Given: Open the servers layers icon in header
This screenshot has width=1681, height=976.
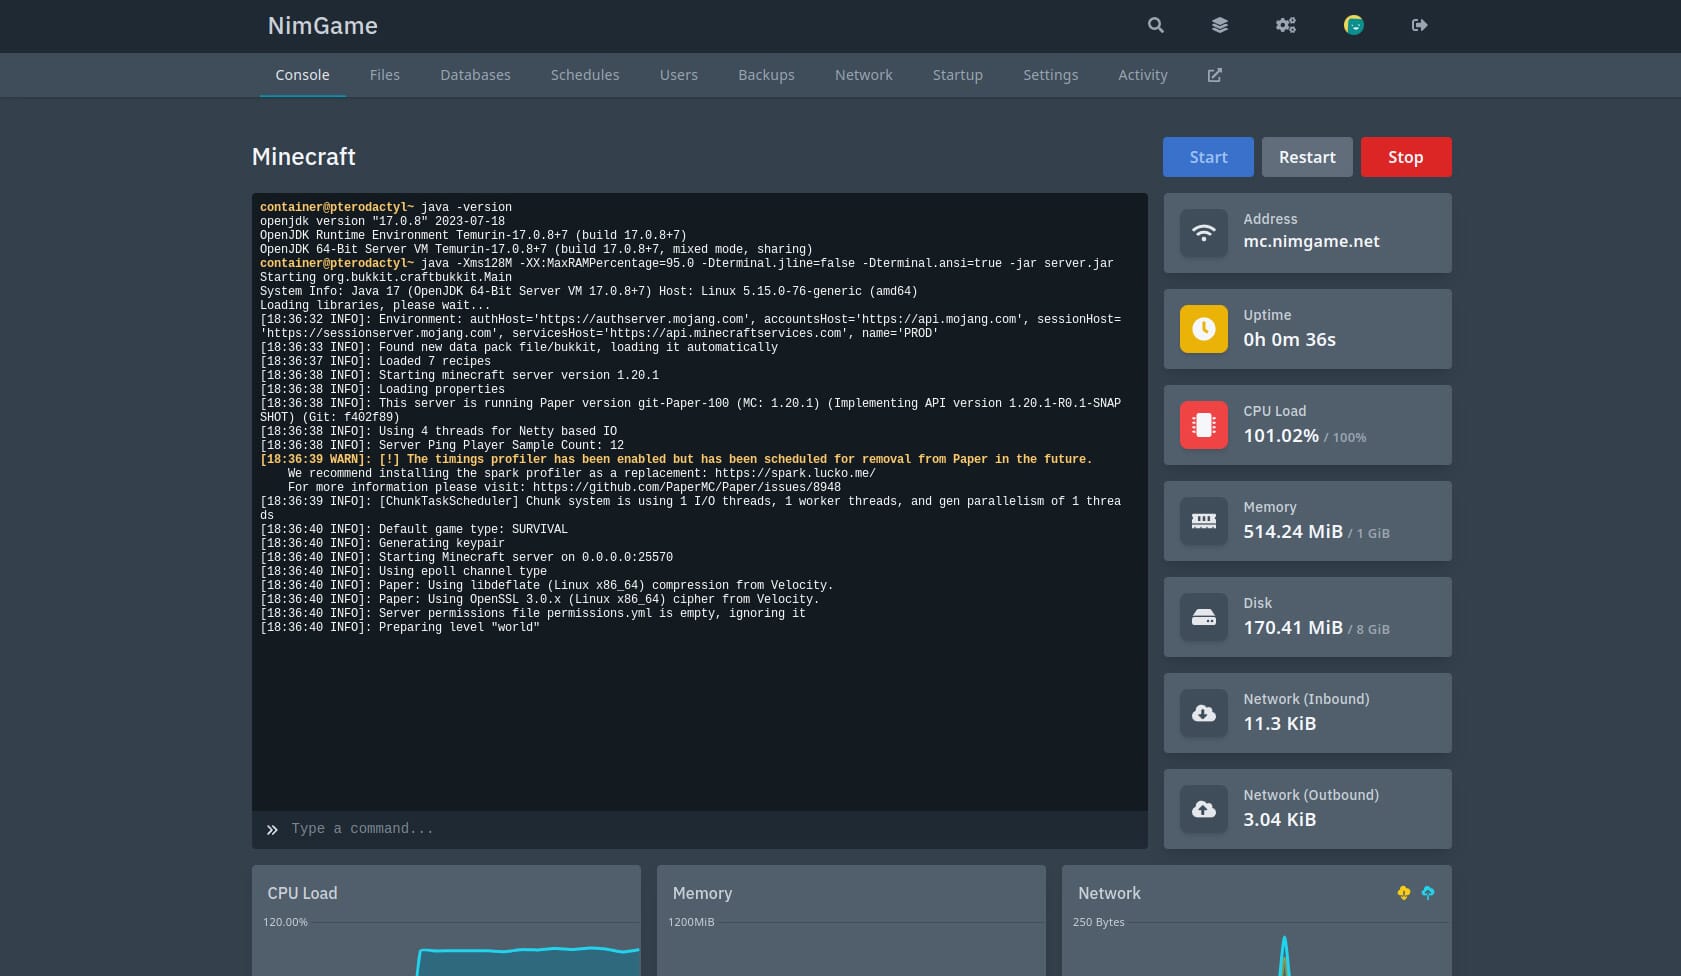Looking at the screenshot, I should 1219,25.
